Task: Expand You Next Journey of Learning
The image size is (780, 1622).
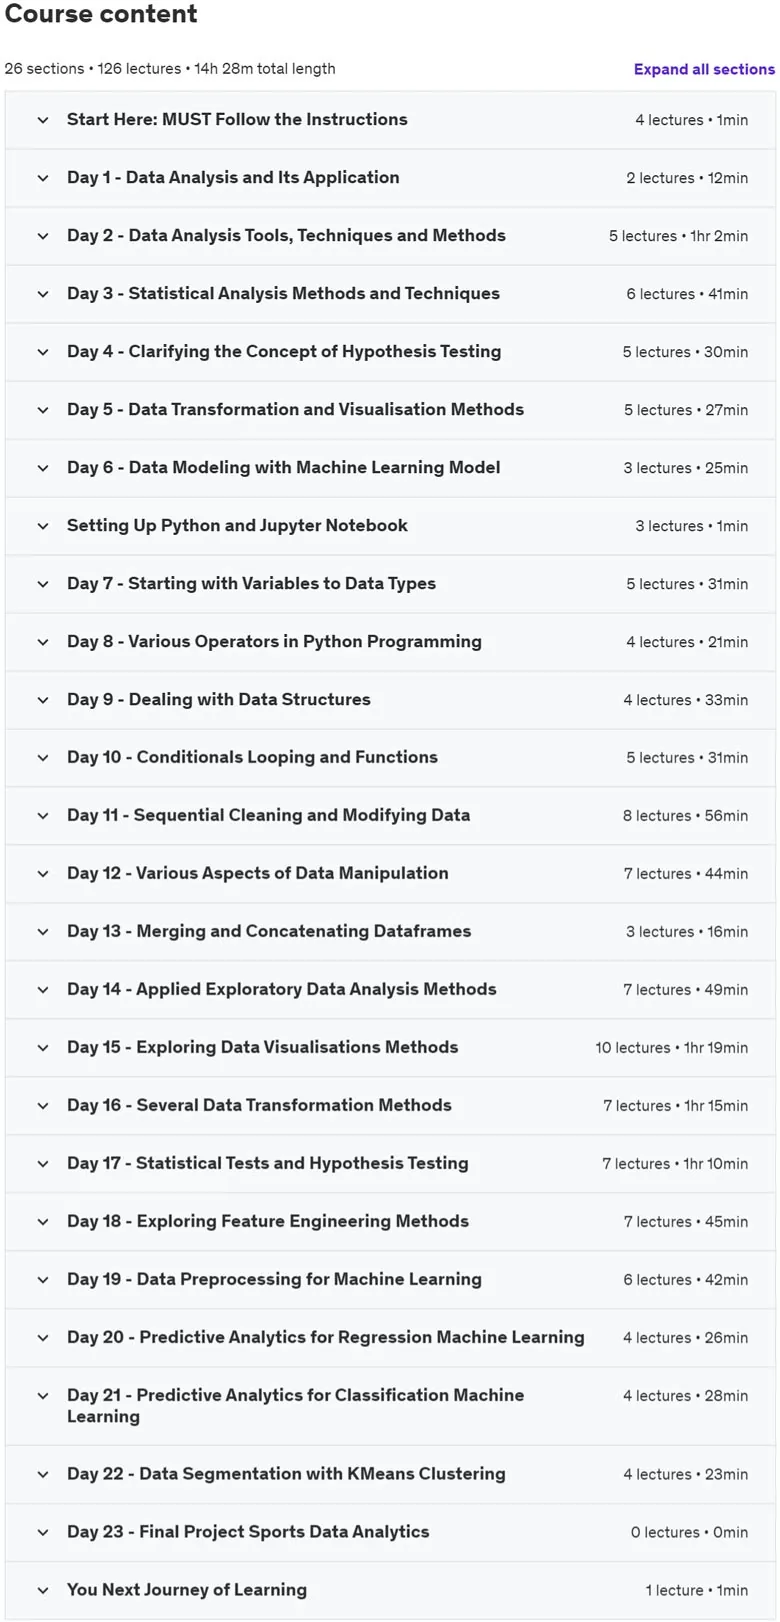Action: [x=390, y=1590]
